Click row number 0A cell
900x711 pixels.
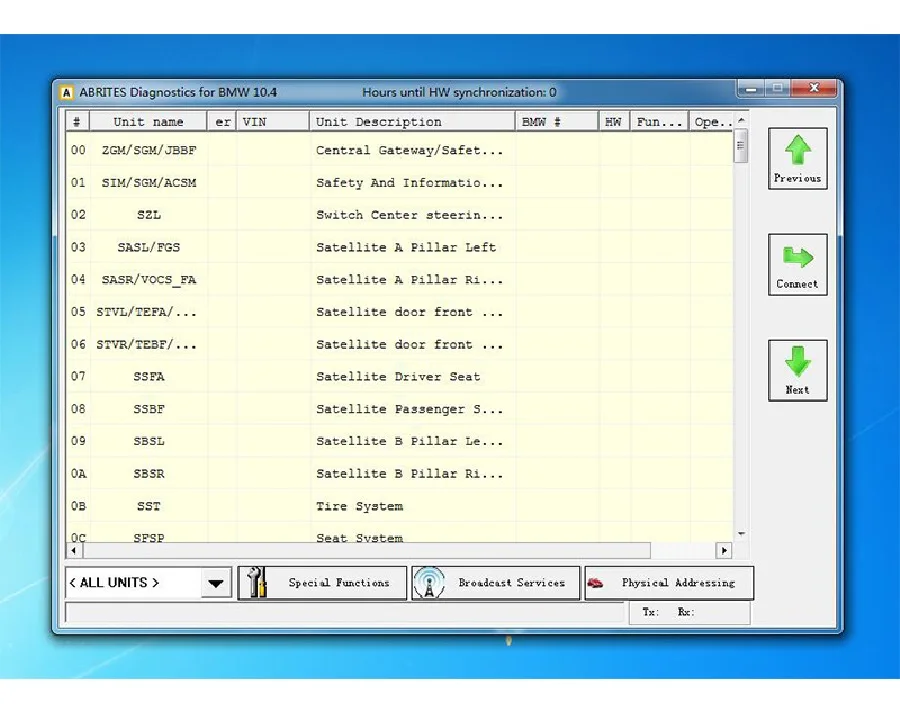79,473
